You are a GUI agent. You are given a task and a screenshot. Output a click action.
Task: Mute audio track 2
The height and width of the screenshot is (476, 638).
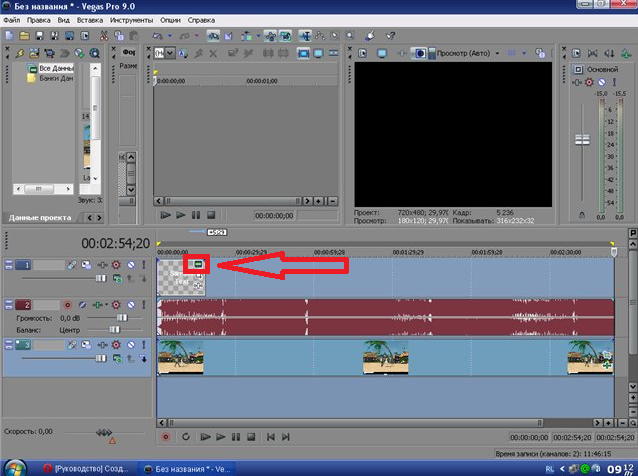coord(131,305)
